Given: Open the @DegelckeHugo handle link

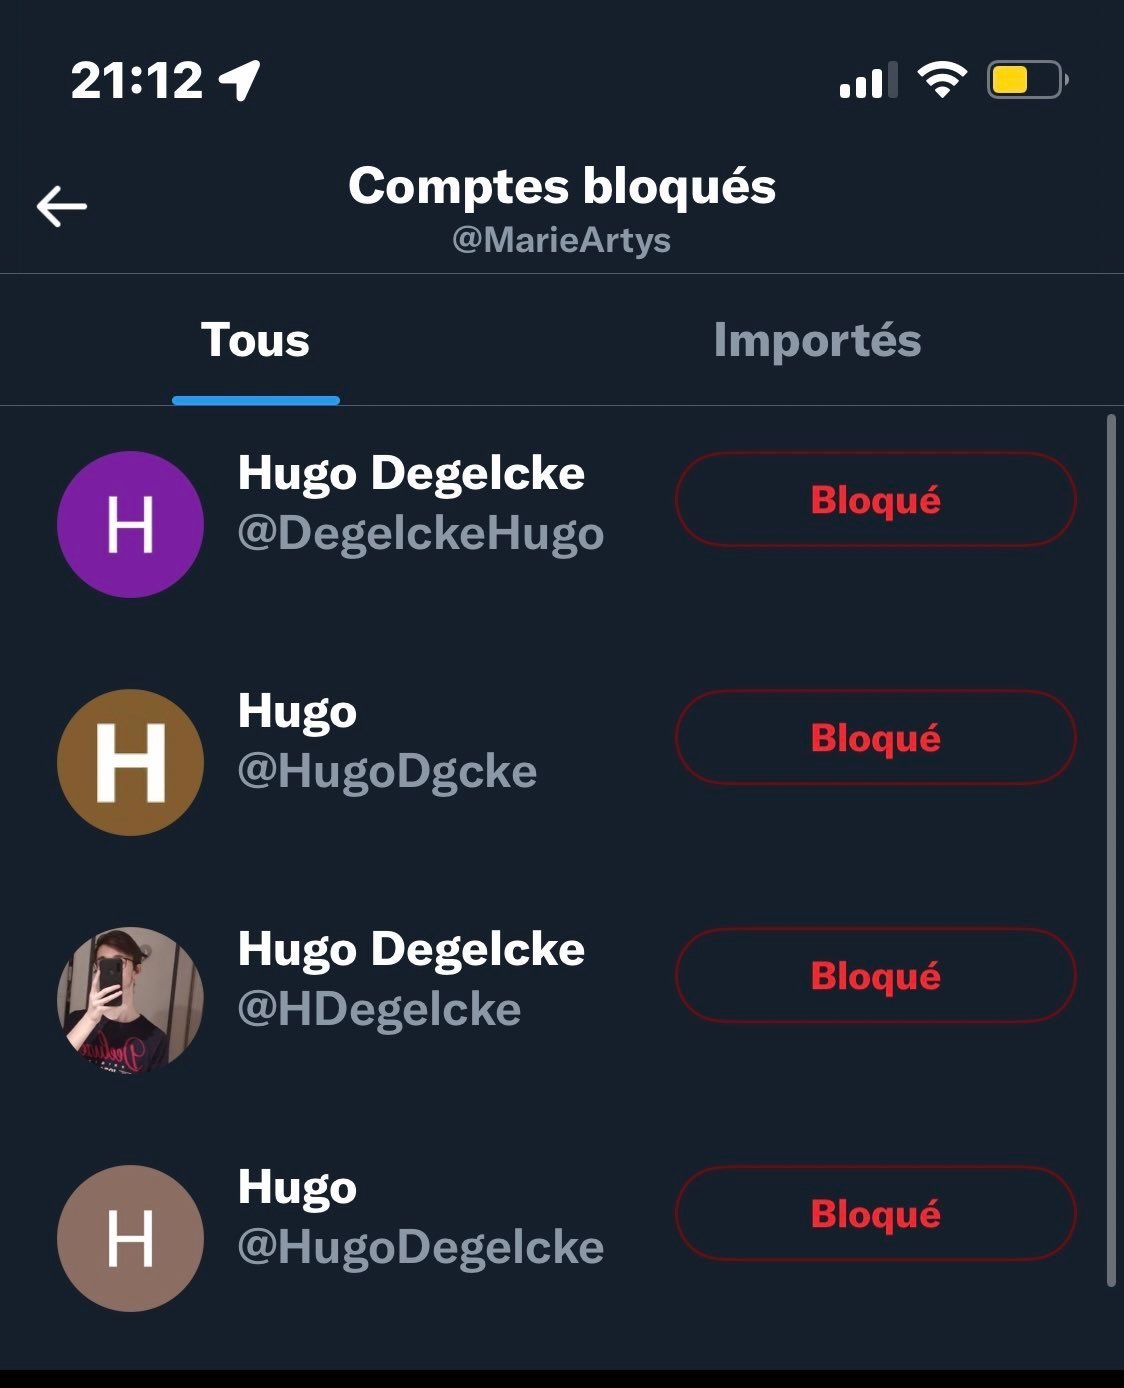Looking at the screenshot, I should click(x=421, y=534).
